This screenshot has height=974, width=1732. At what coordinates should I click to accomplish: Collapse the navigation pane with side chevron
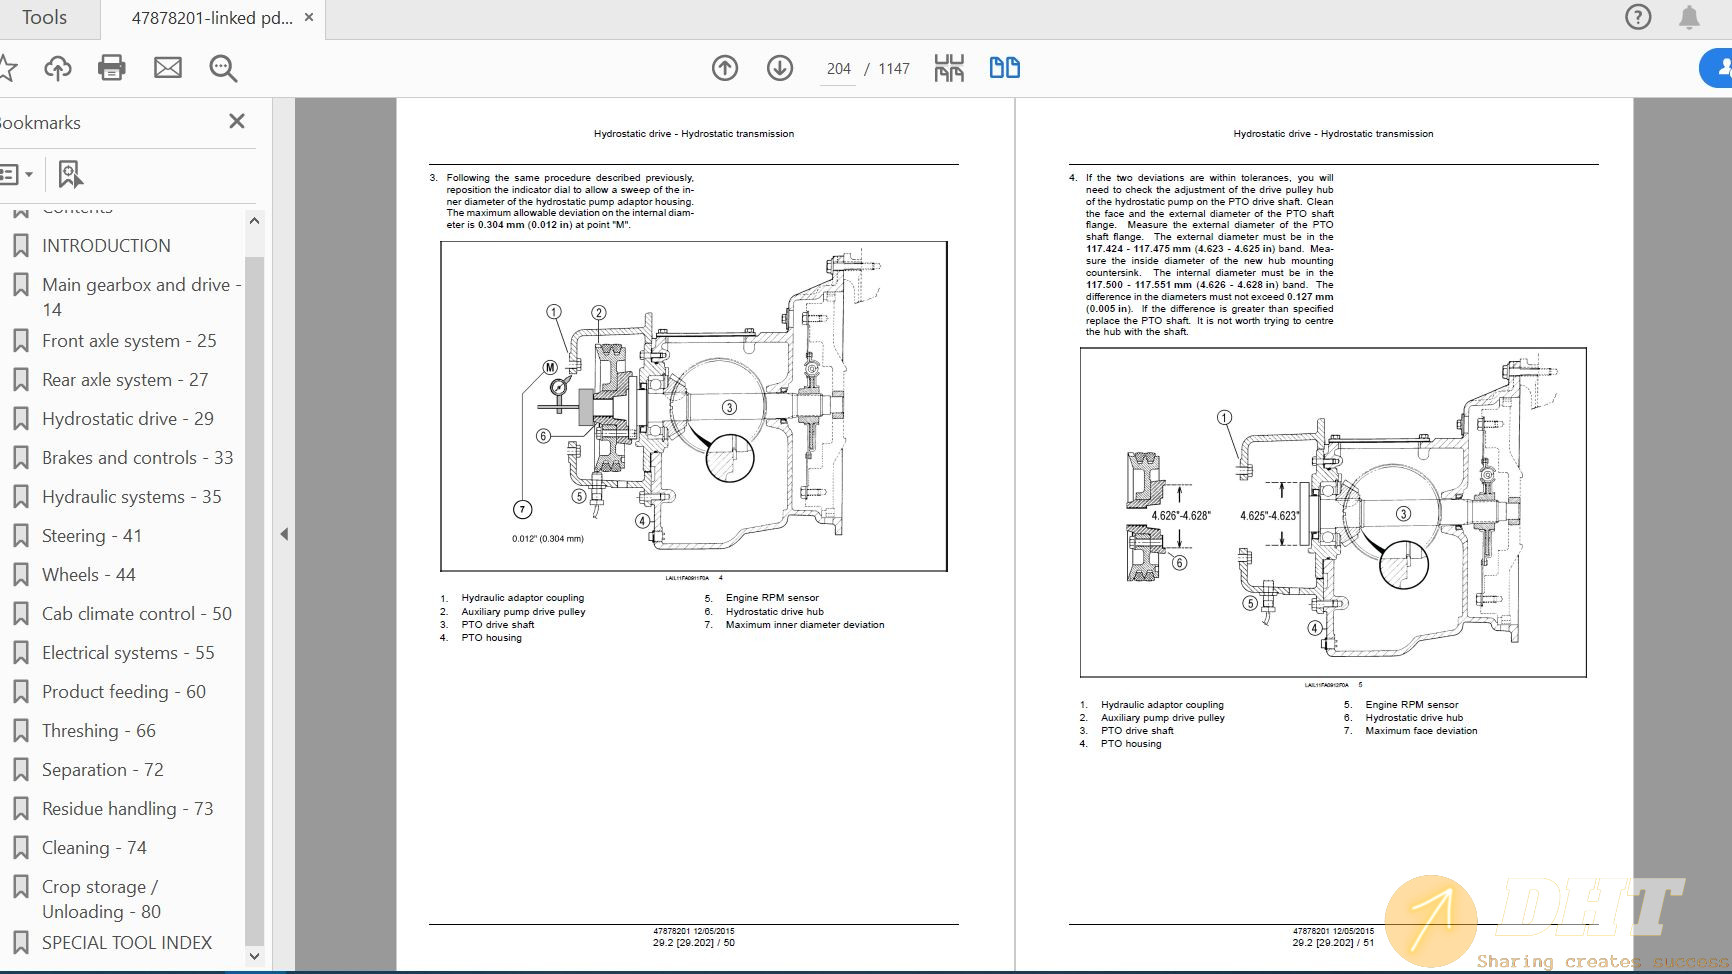285,533
